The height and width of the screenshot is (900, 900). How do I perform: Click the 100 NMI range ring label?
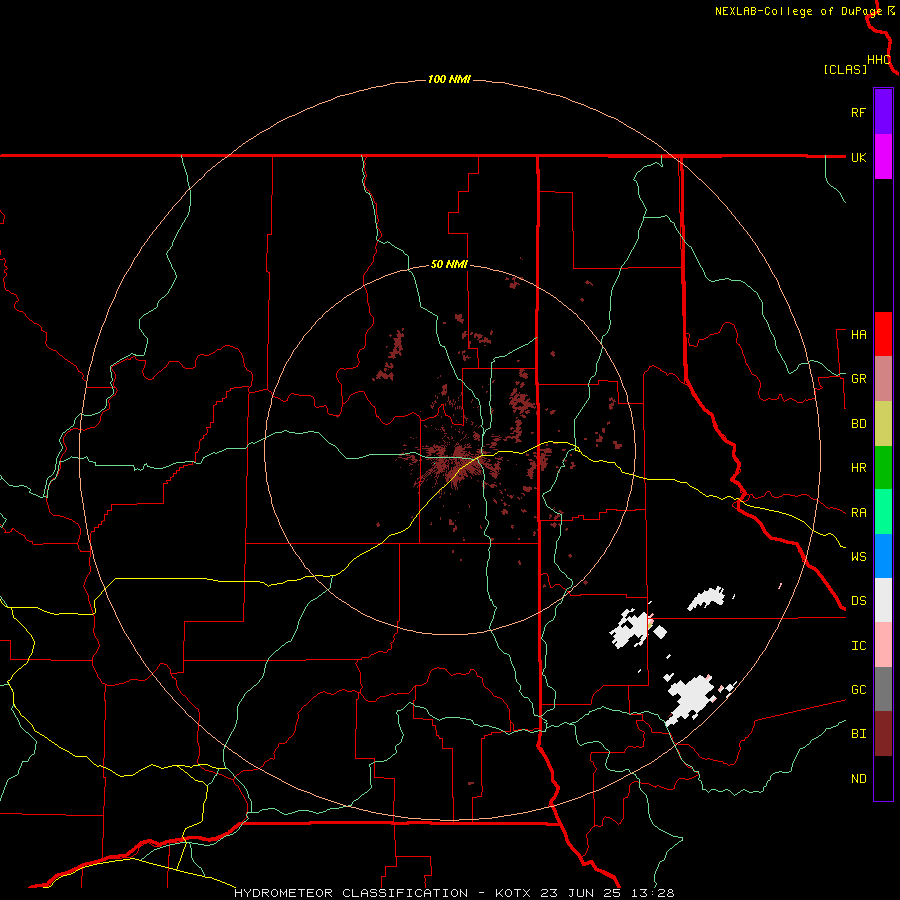449,79
